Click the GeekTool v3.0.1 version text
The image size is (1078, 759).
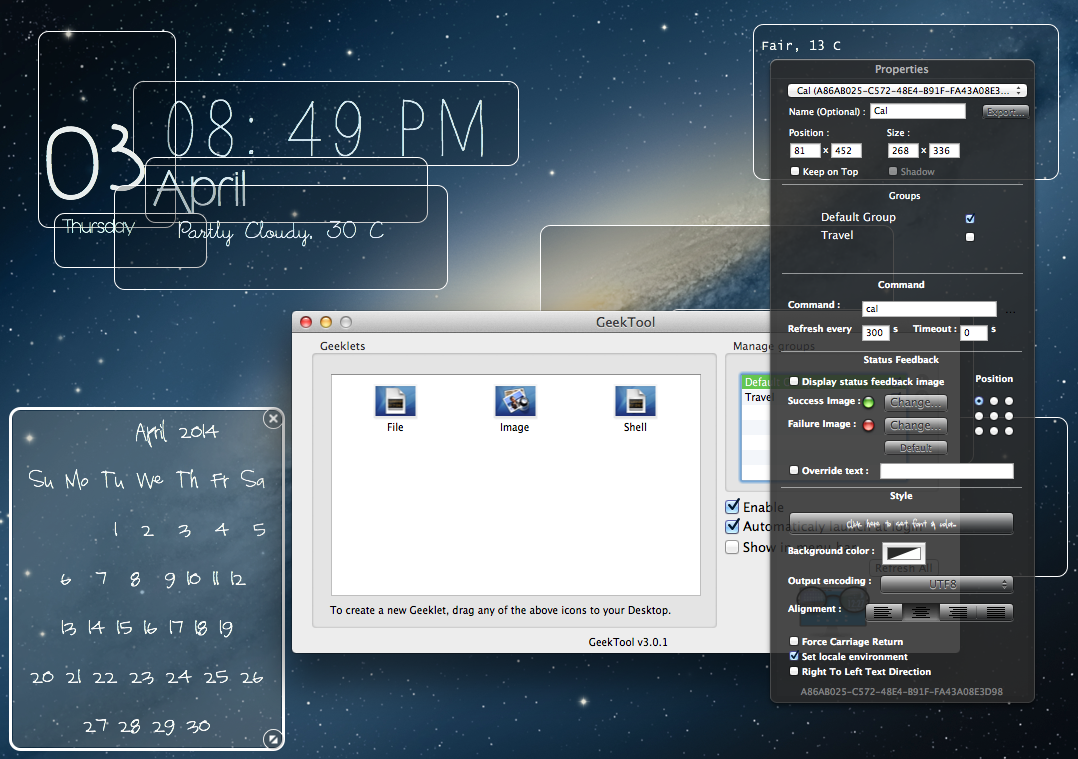coord(628,642)
